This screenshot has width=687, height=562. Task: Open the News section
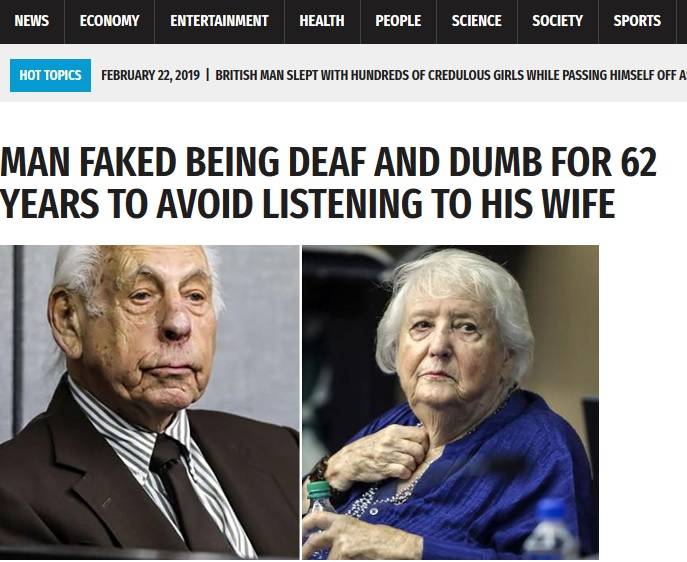[32, 21]
